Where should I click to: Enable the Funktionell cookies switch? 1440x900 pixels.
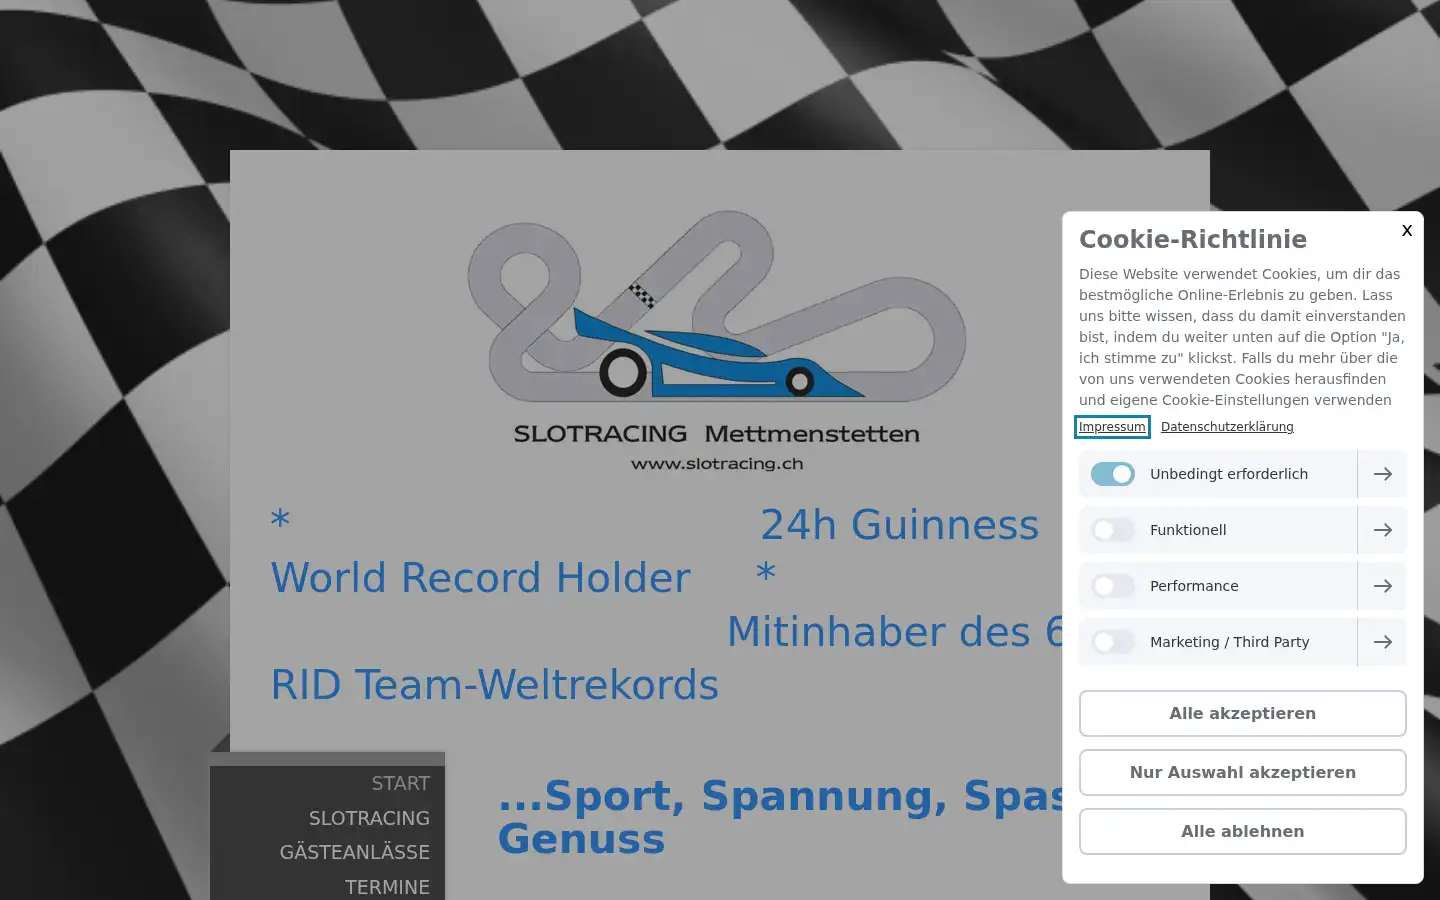pyautogui.click(x=1112, y=530)
